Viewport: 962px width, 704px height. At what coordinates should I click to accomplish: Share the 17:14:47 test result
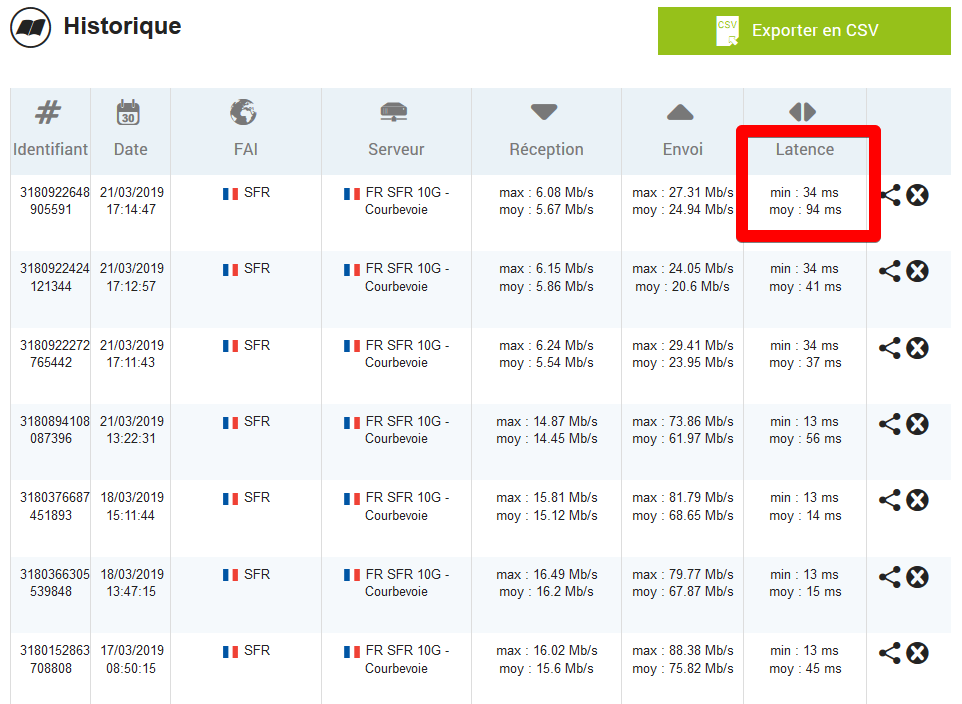click(x=889, y=195)
